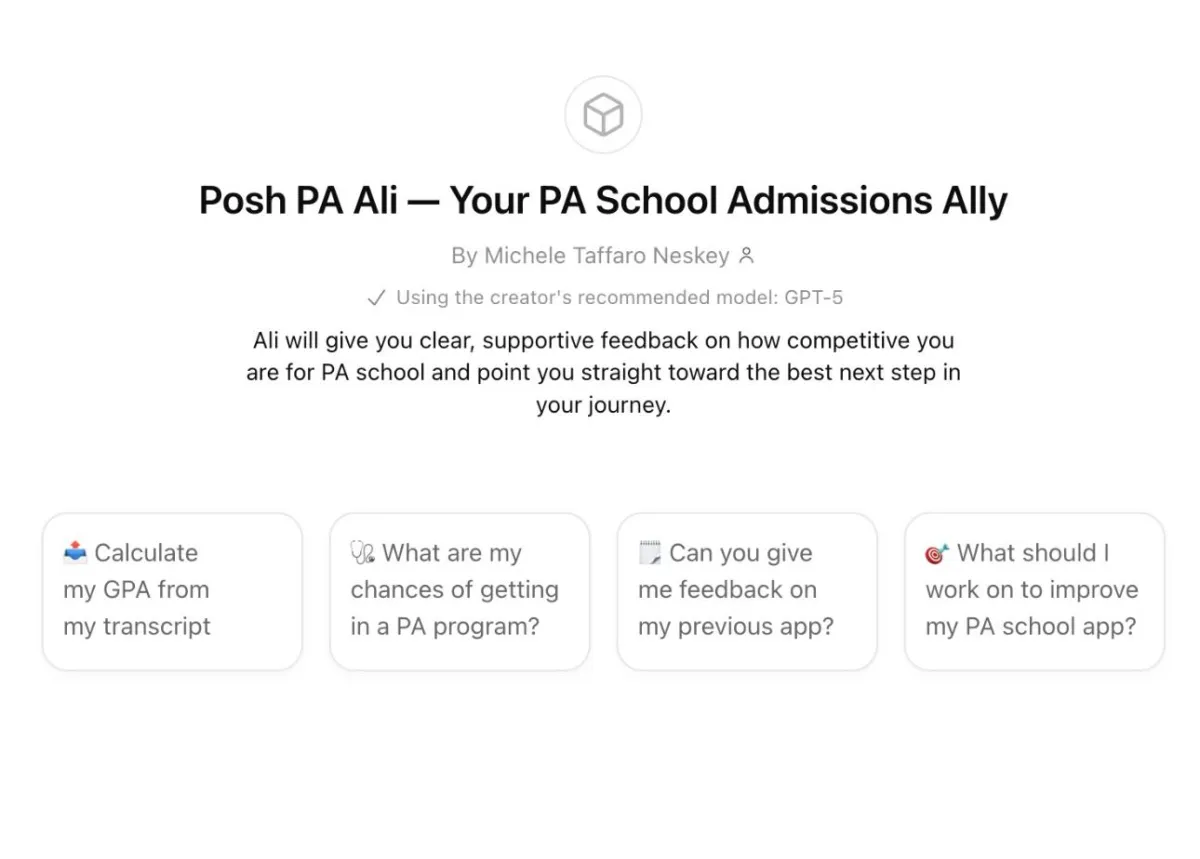The height and width of the screenshot is (859, 1200).
Task: Click the stethoscope emoji on chances card
Action: click(362, 552)
